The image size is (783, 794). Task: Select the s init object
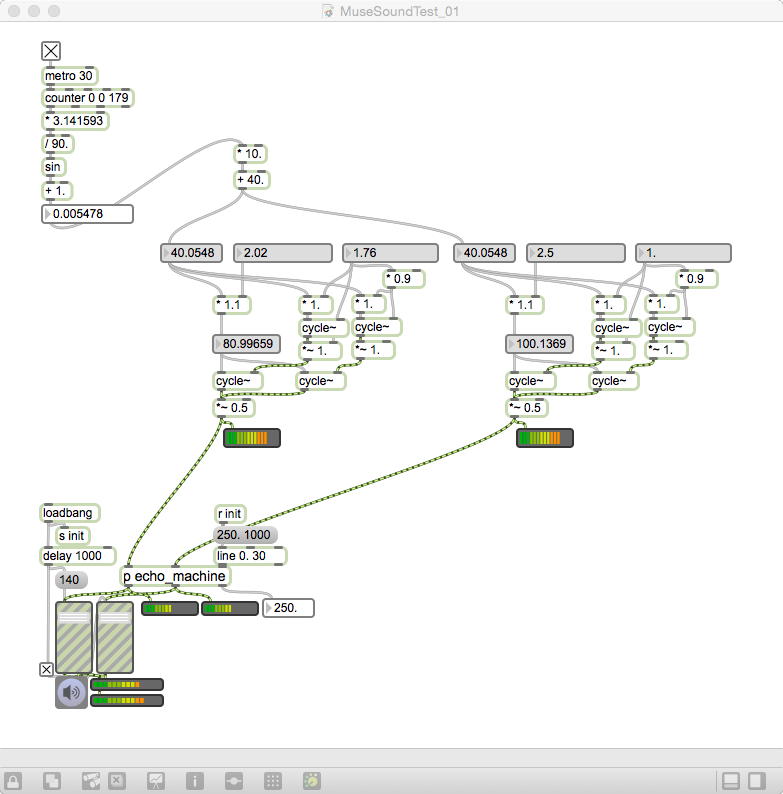[x=72, y=536]
